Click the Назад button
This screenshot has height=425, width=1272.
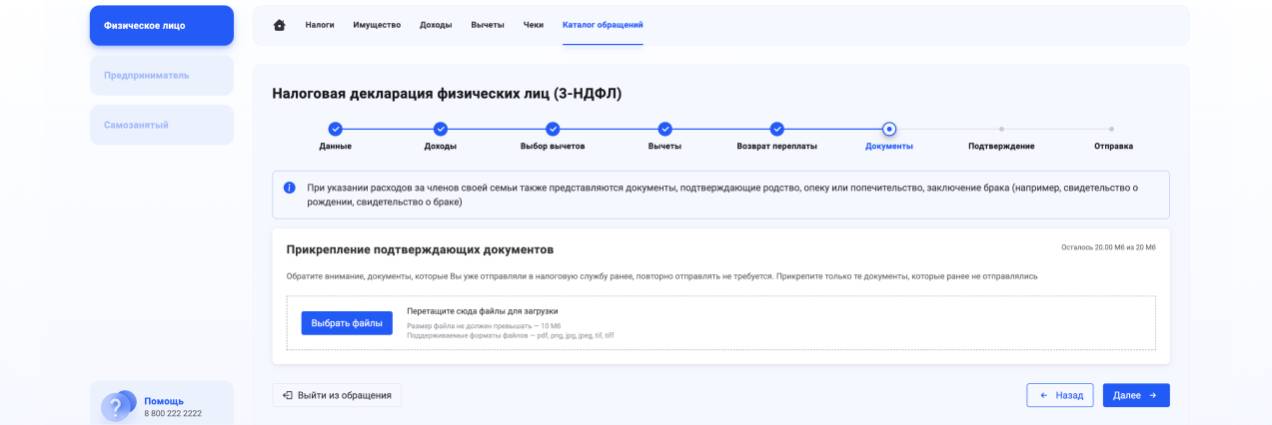(x=1060, y=395)
